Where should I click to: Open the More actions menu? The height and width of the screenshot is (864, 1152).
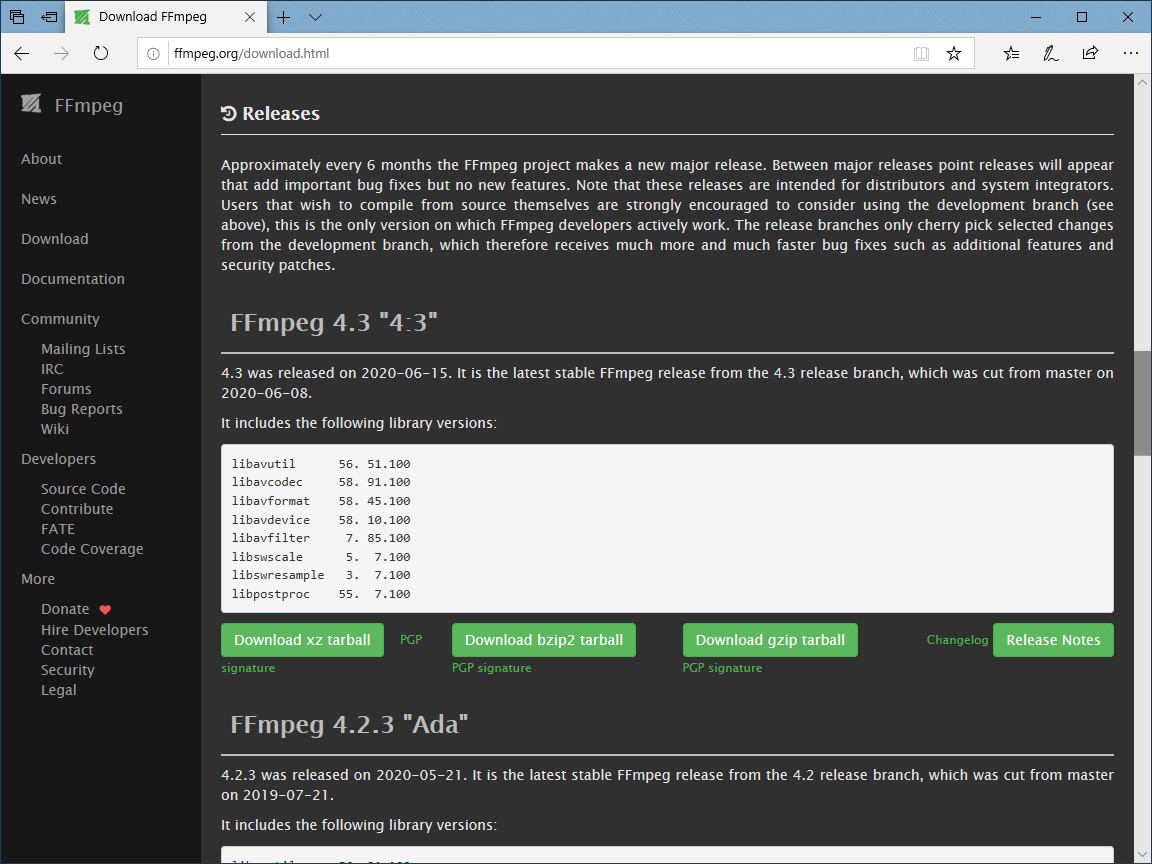click(1131, 52)
